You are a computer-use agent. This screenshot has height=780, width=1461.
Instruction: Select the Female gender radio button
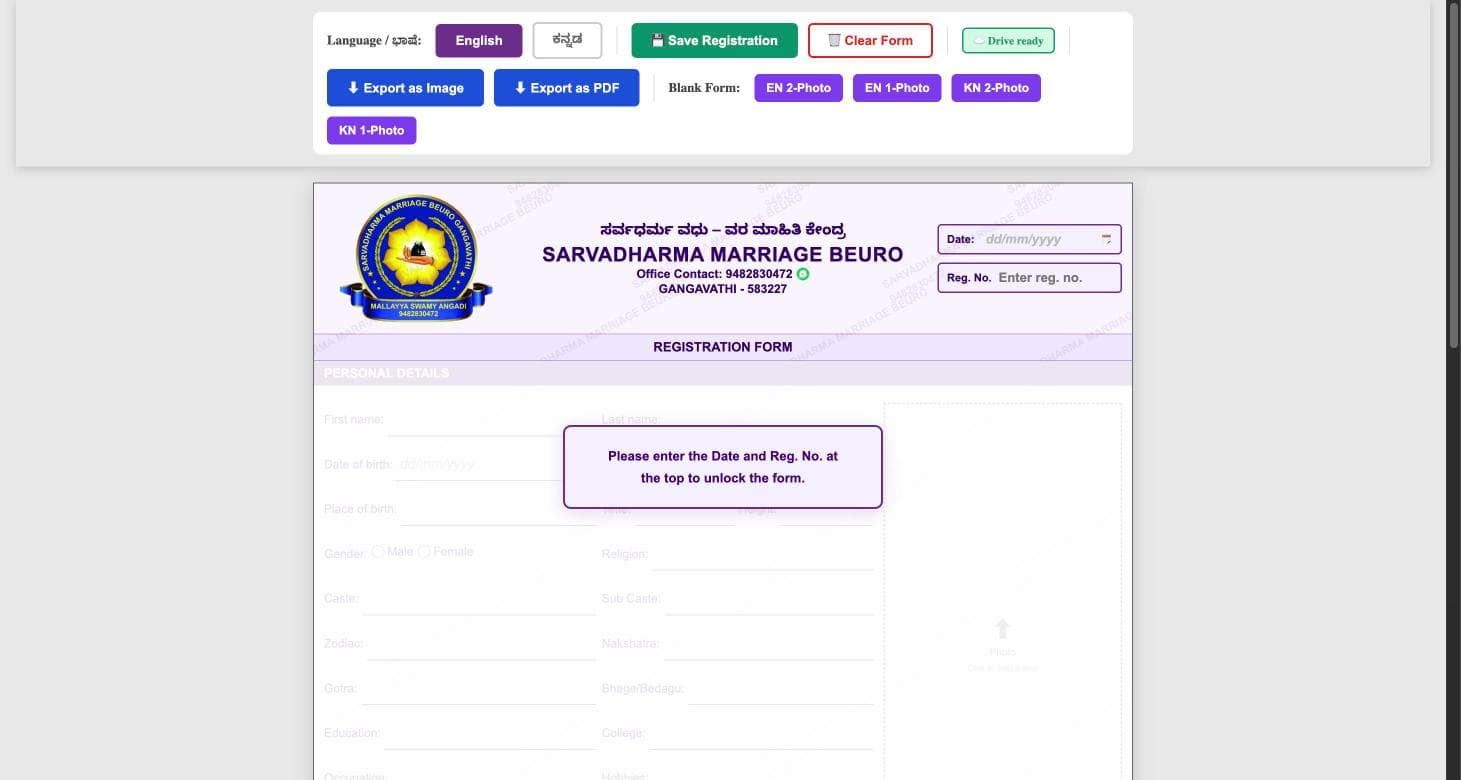click(x=424, y=552)
